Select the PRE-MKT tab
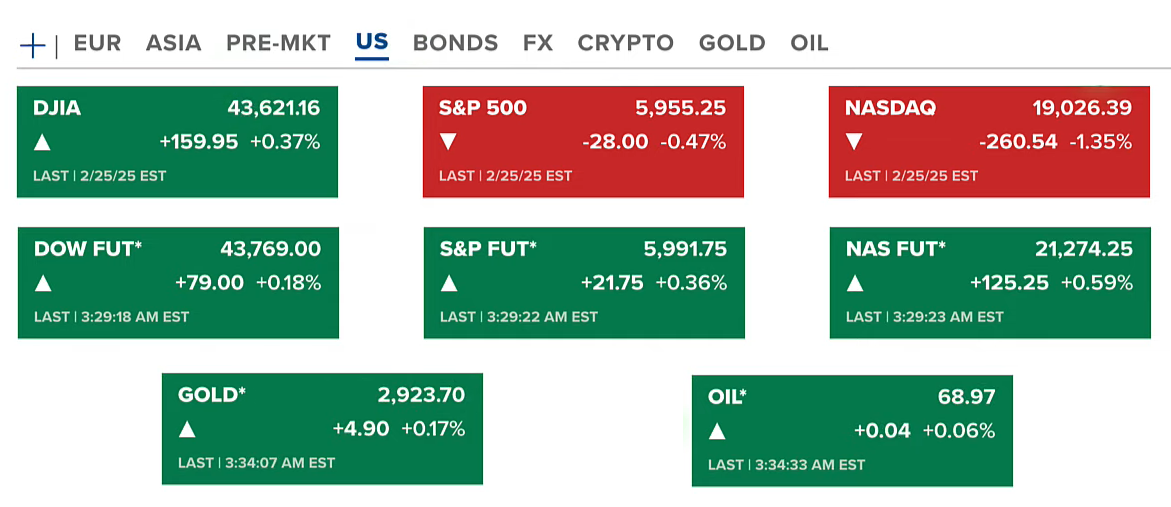Image resolution: width=1171 pixels, height=507 pixels. tap(278, 43)
